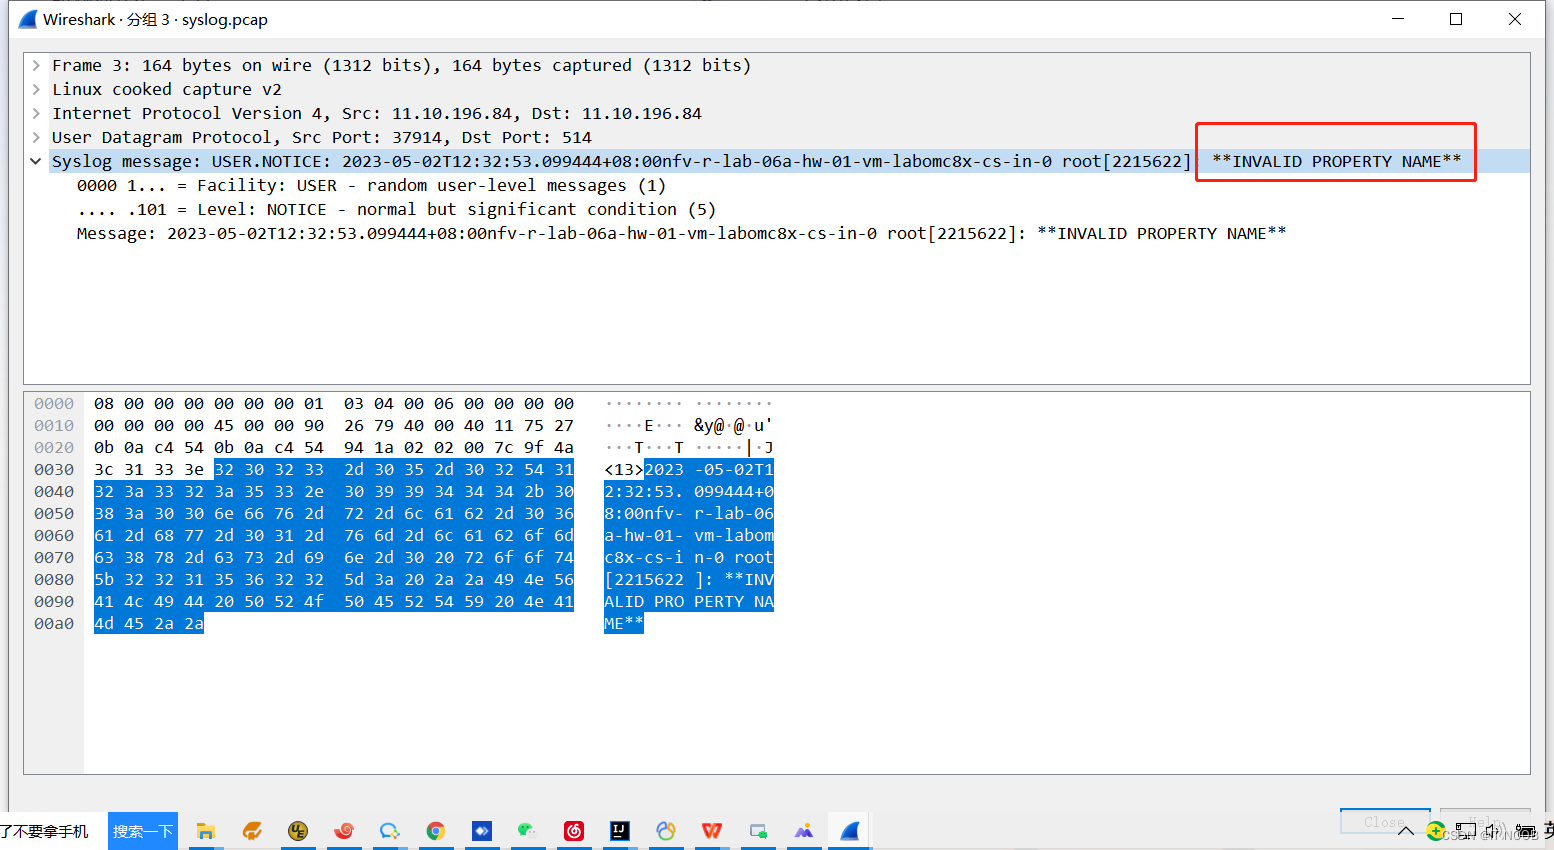This screenshot has width=1554, height=850.
Task: Expand the User Datagram Protocol row
Action: [x=36, y=137]
